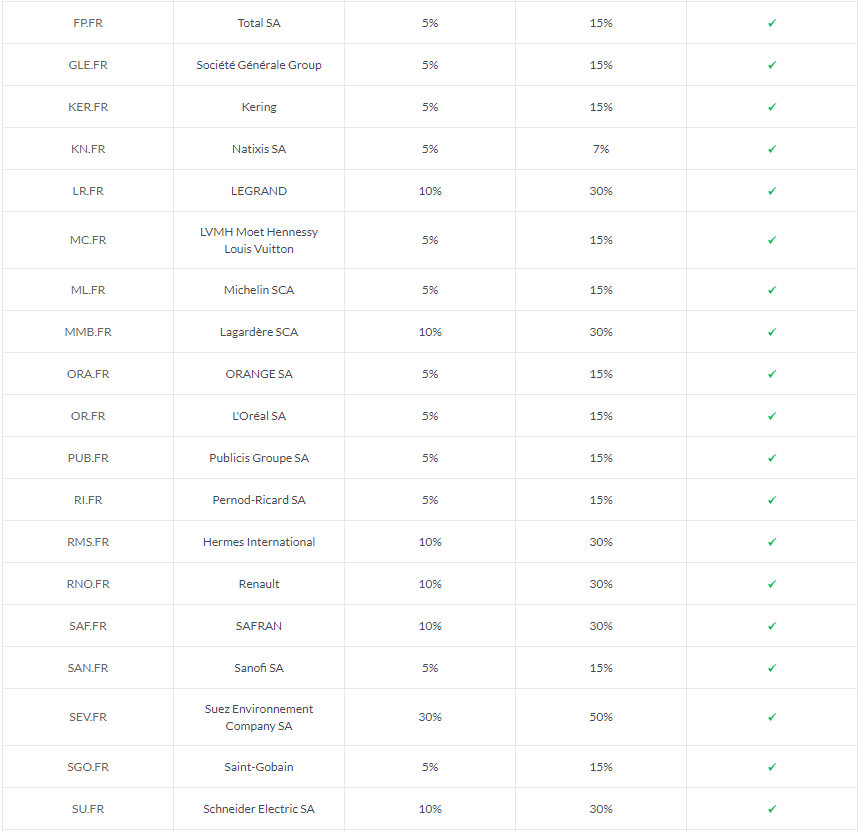Click the checkmark in the LVMH Moet Hennessy row
The image size is (860, 833).
pyautogui.click(x=772, y=240)
